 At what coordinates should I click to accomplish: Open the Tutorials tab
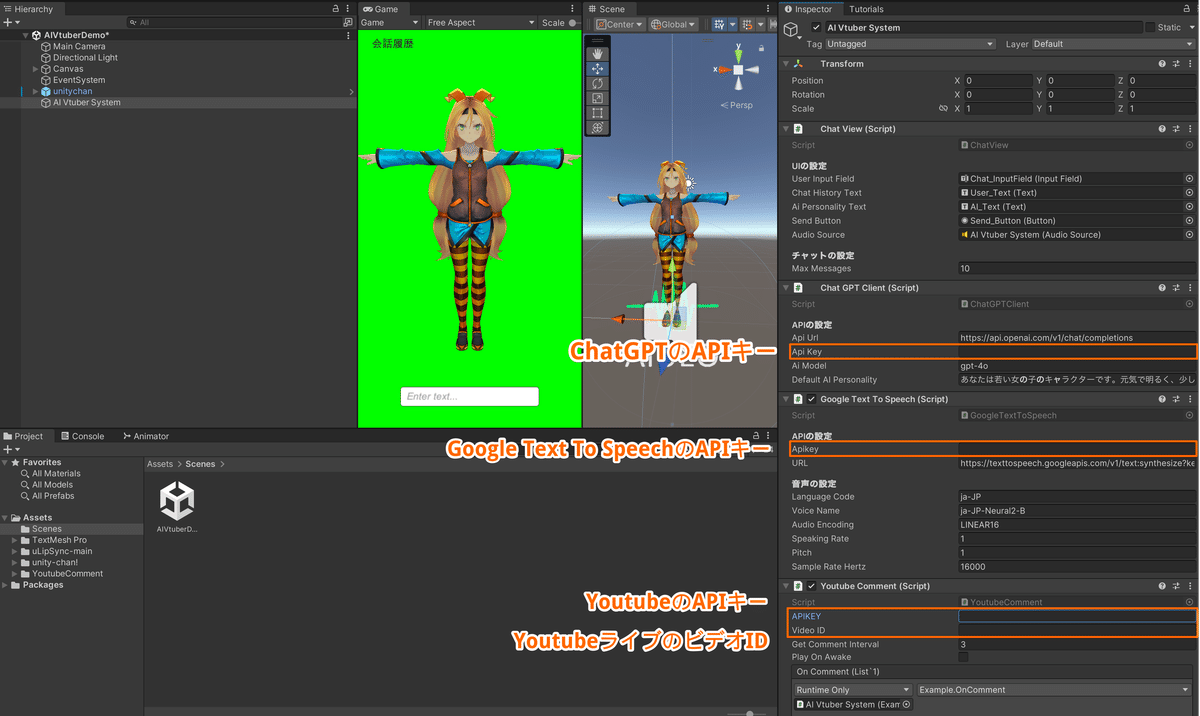pos(866,8)
